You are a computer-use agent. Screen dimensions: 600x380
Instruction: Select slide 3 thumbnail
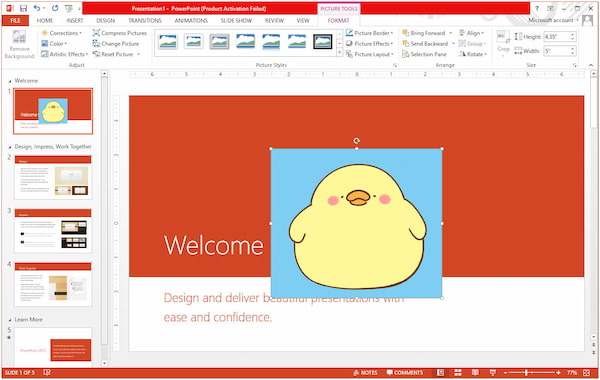[53, 231]
